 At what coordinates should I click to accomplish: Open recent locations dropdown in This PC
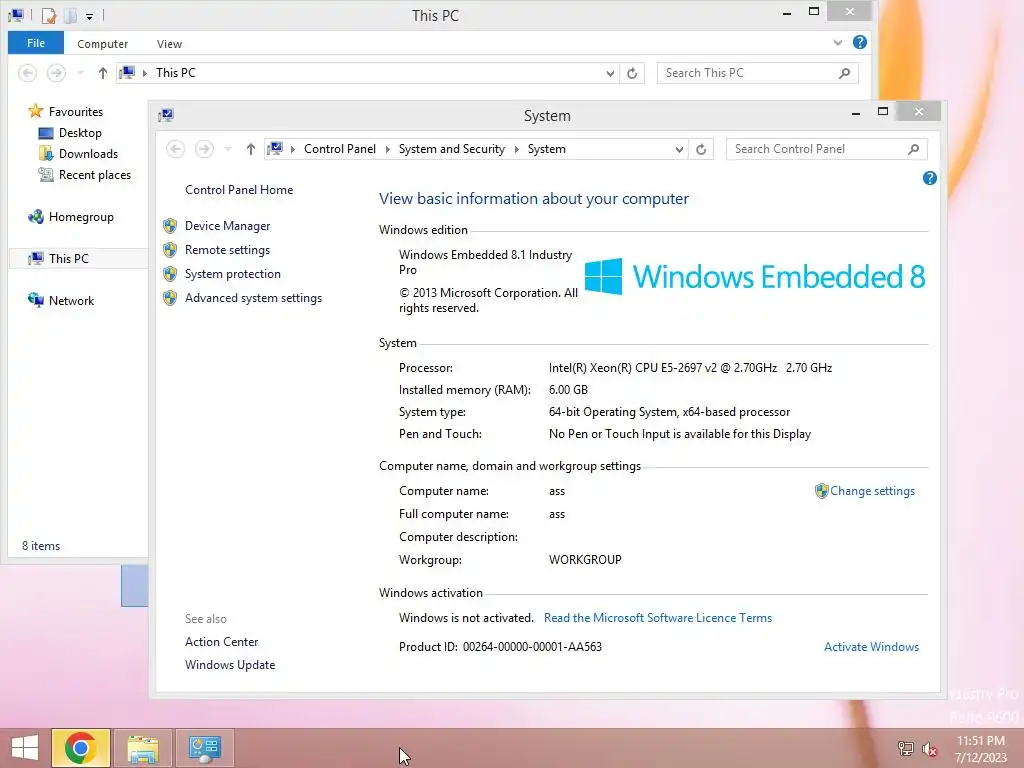click(80, 73)
